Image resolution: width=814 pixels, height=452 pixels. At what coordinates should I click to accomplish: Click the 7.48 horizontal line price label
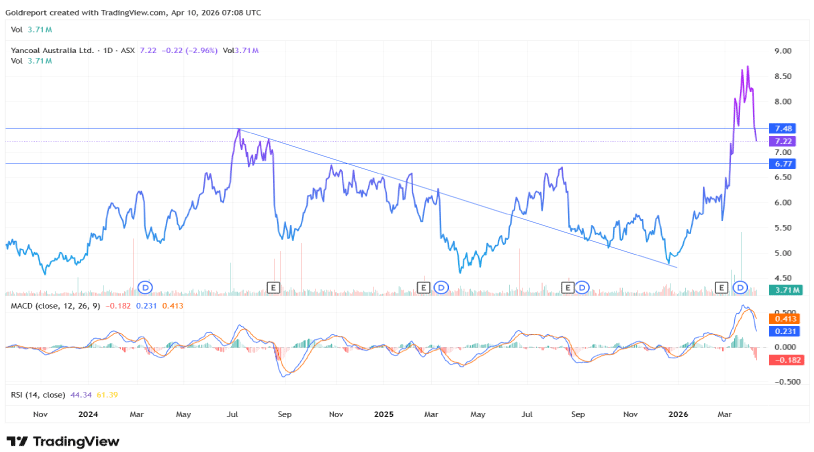(783, 129)
